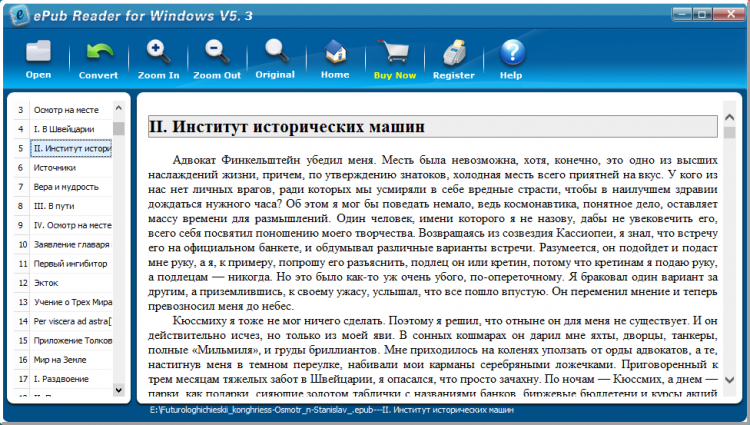Viewport: 750px width, 425px height.
Task: Open Help with question mark icon
Action: coord(512,52)
